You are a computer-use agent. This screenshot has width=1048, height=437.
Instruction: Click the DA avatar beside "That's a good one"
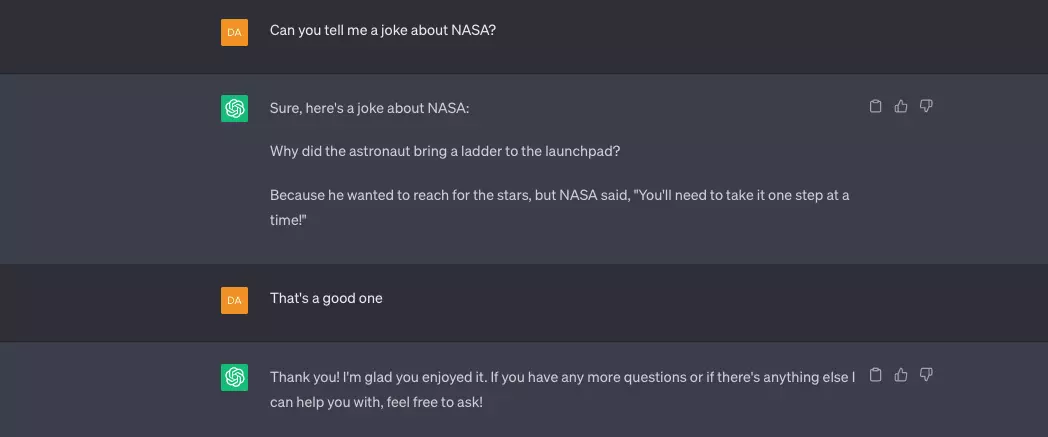click(234, 300)
